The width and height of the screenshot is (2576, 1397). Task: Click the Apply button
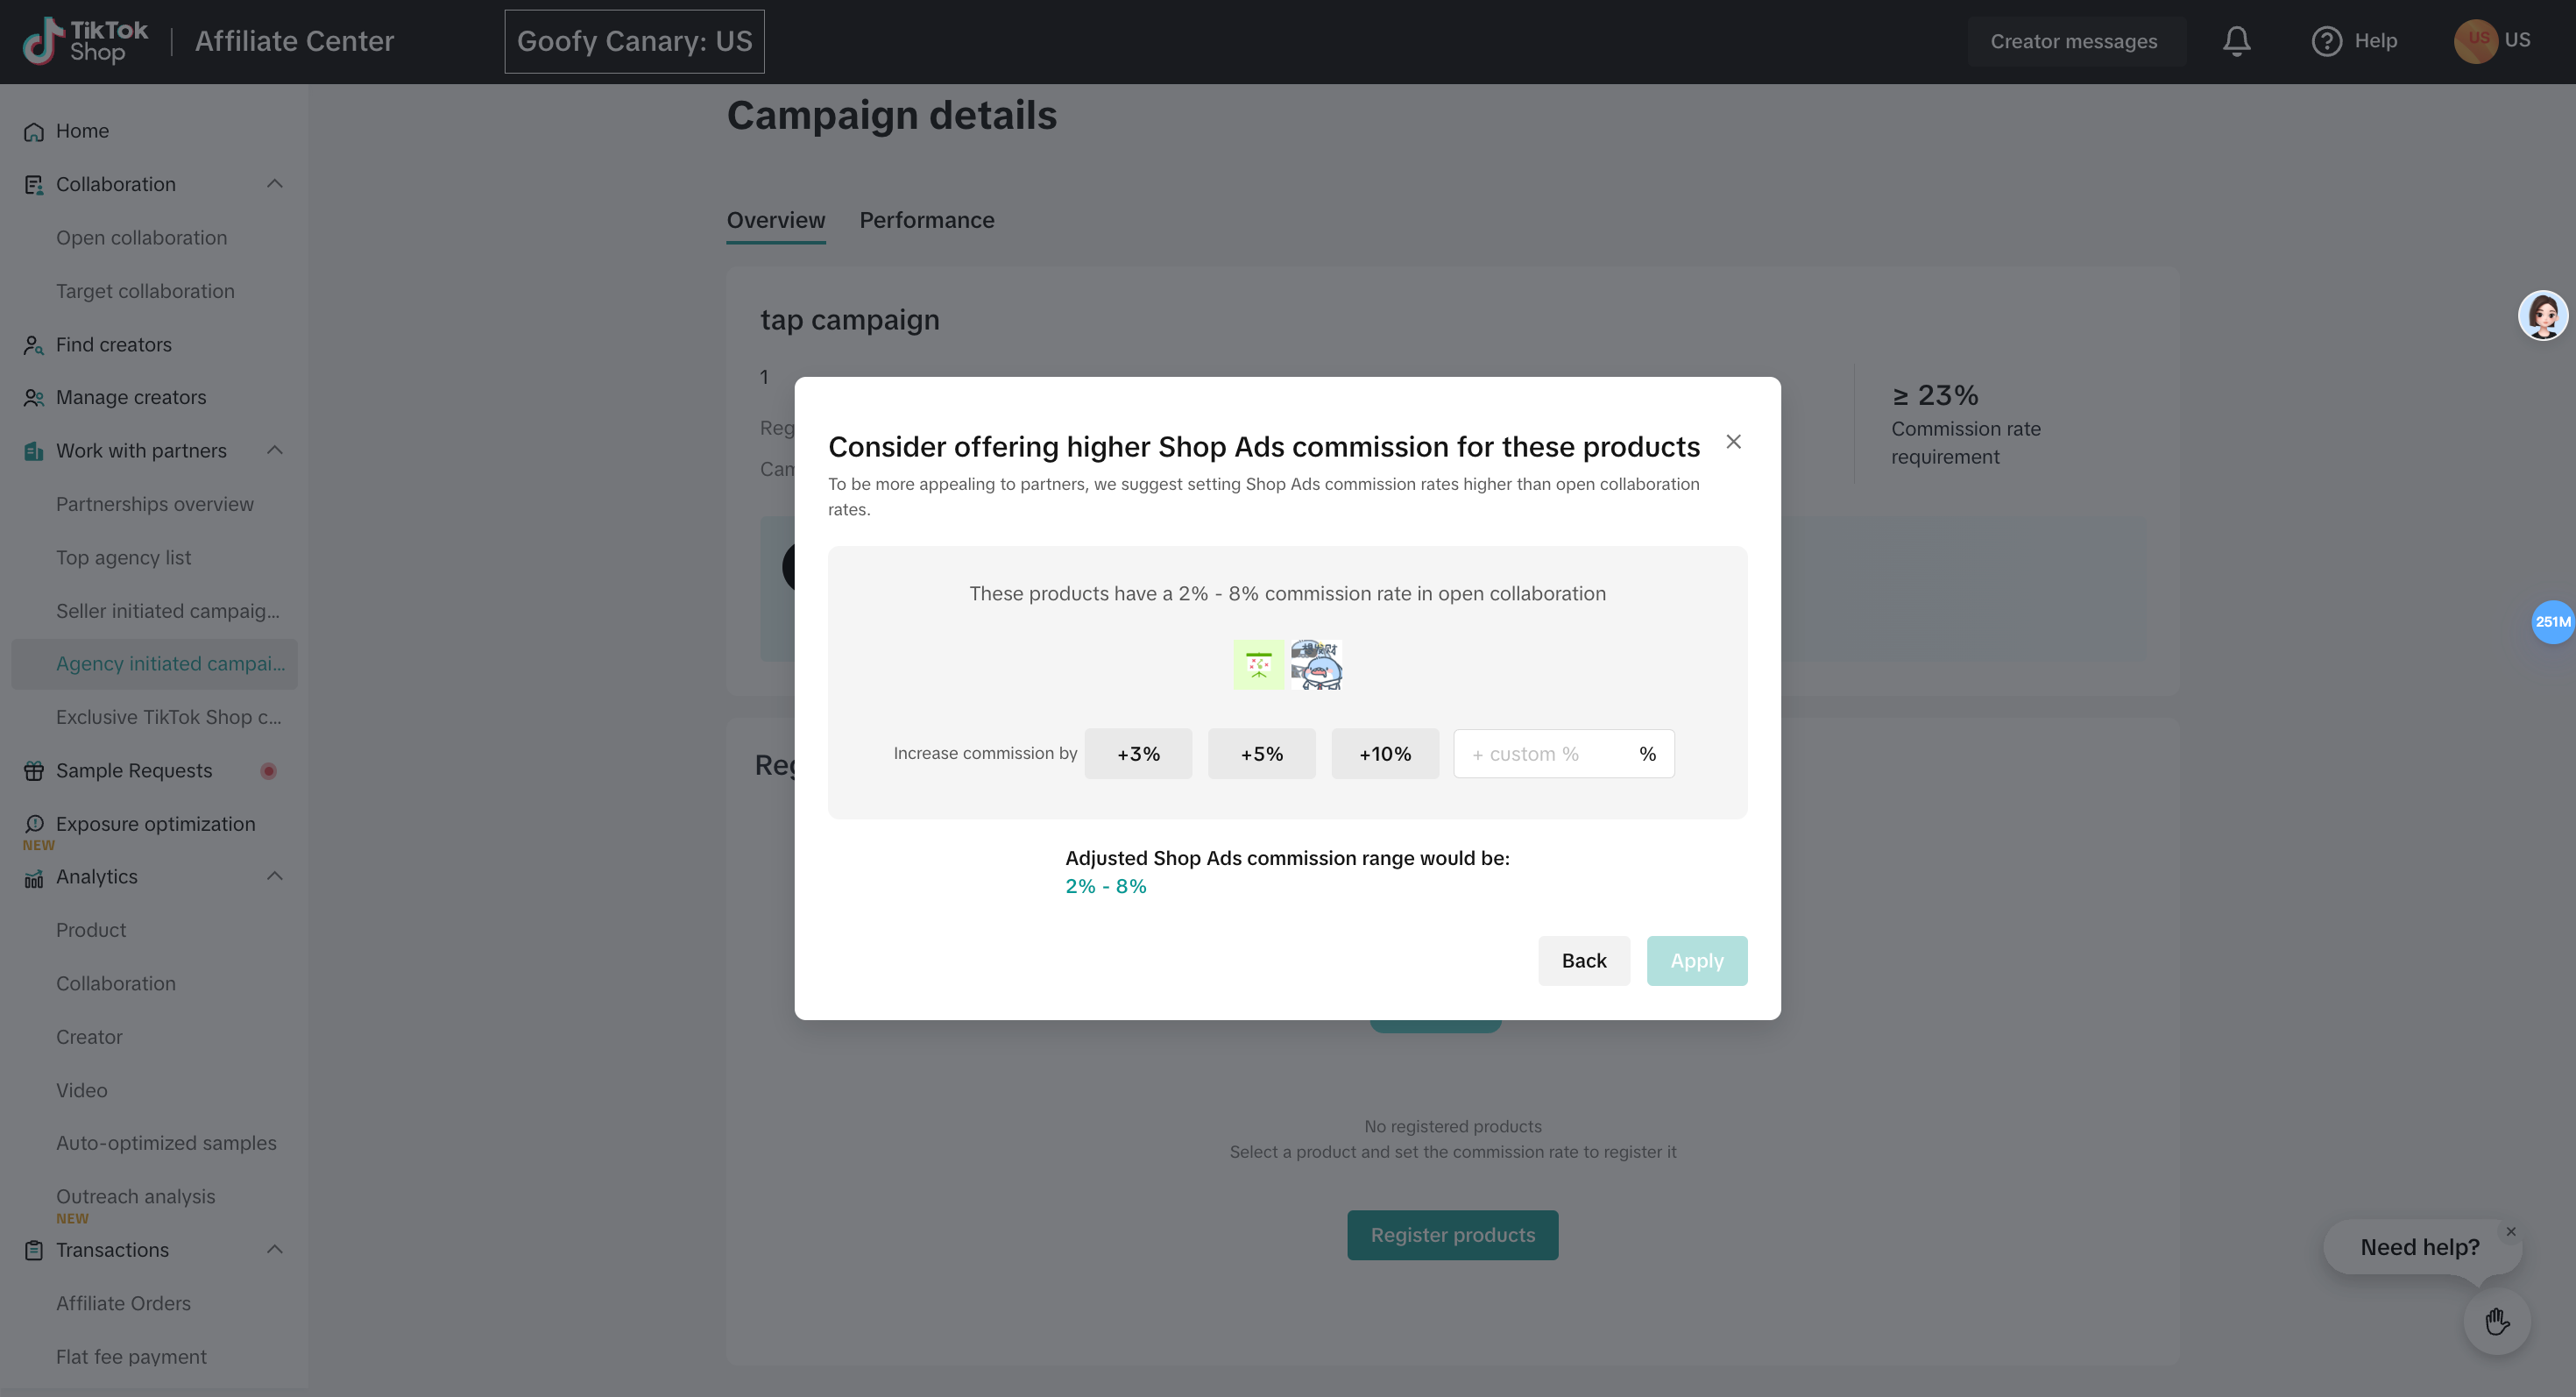point(1697,961)
